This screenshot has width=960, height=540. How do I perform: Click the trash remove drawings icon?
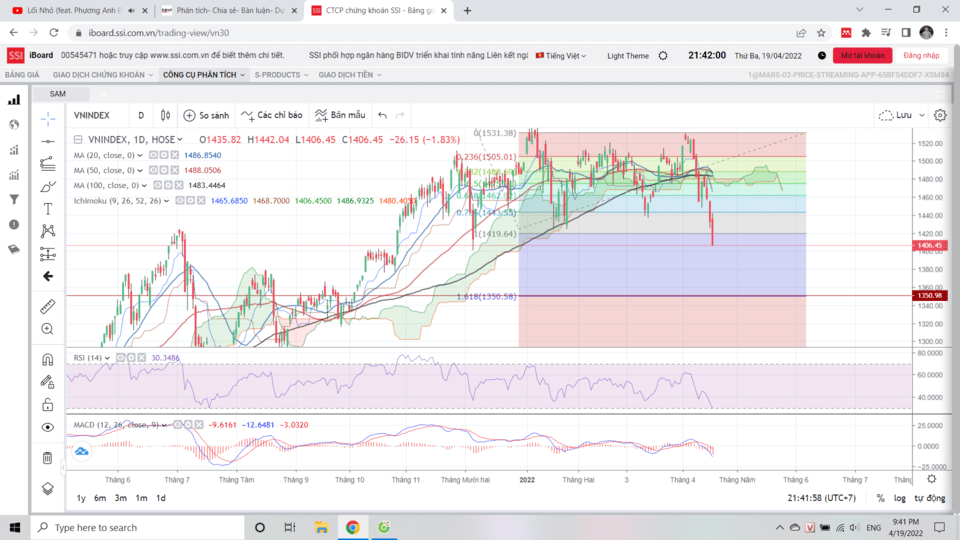tap(47, 458)
